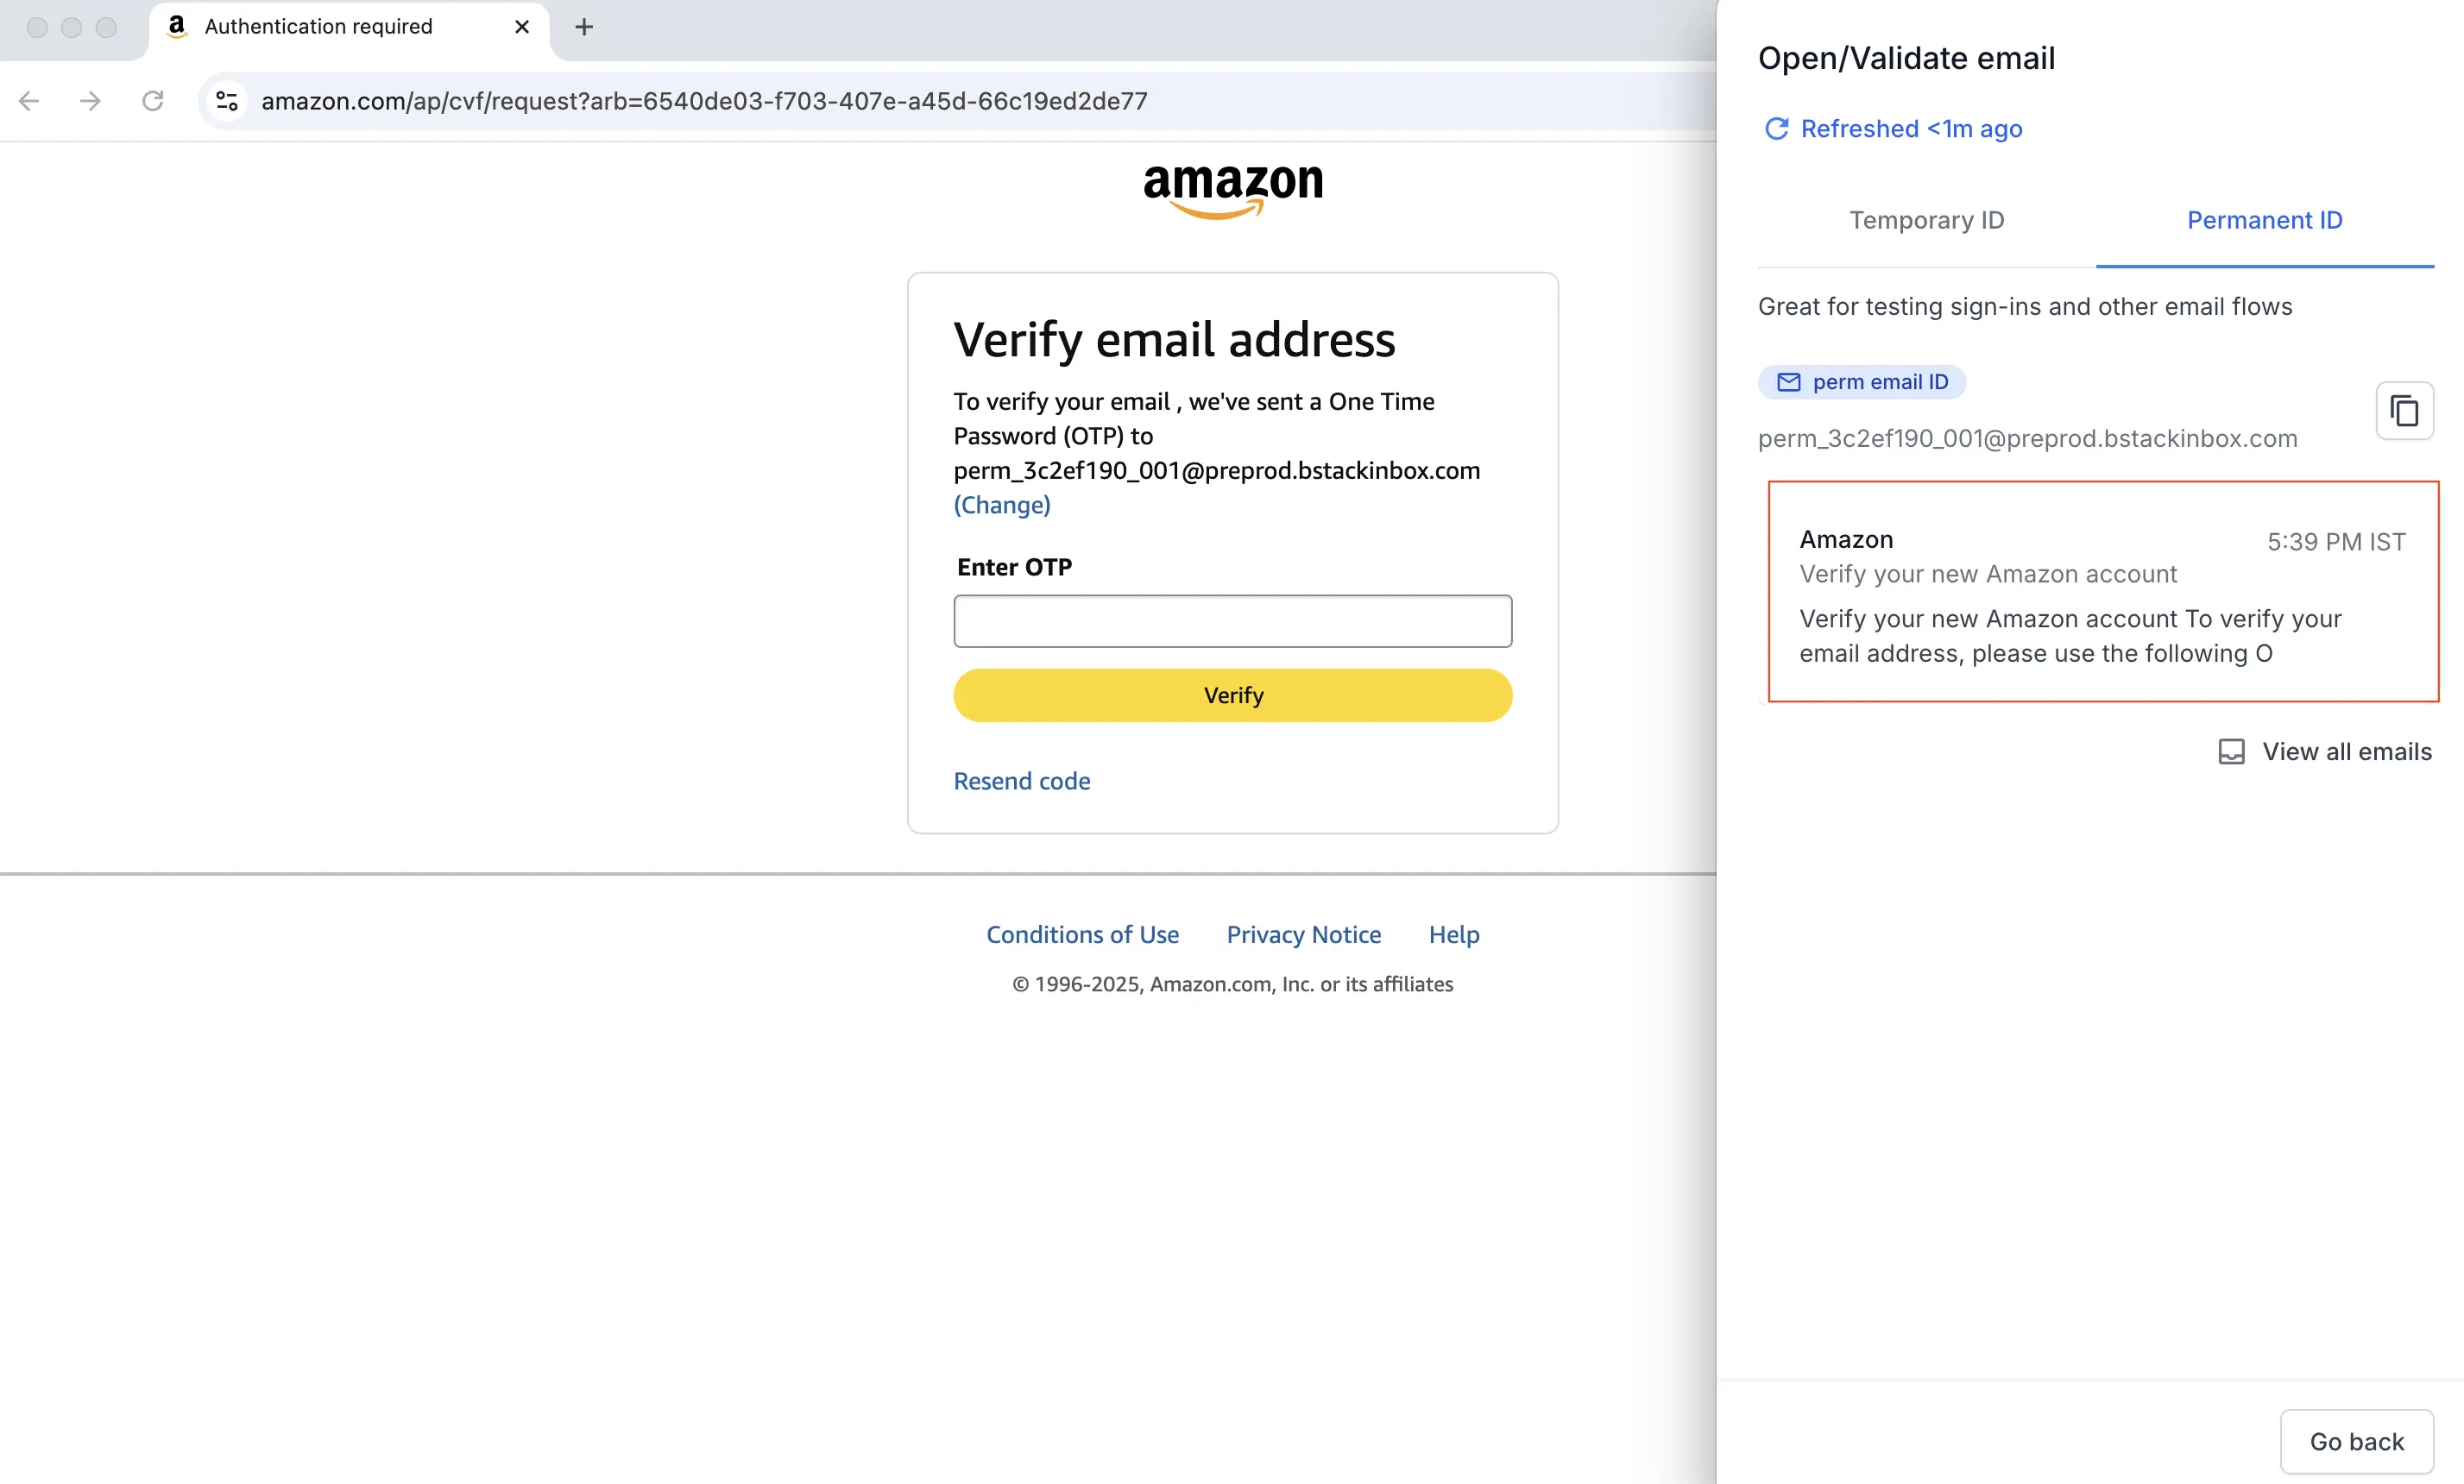This screenshot has height=1484, width=2464.
Task: Open a new browser tab
Action: pyautogui.click(x=585, y=27)
